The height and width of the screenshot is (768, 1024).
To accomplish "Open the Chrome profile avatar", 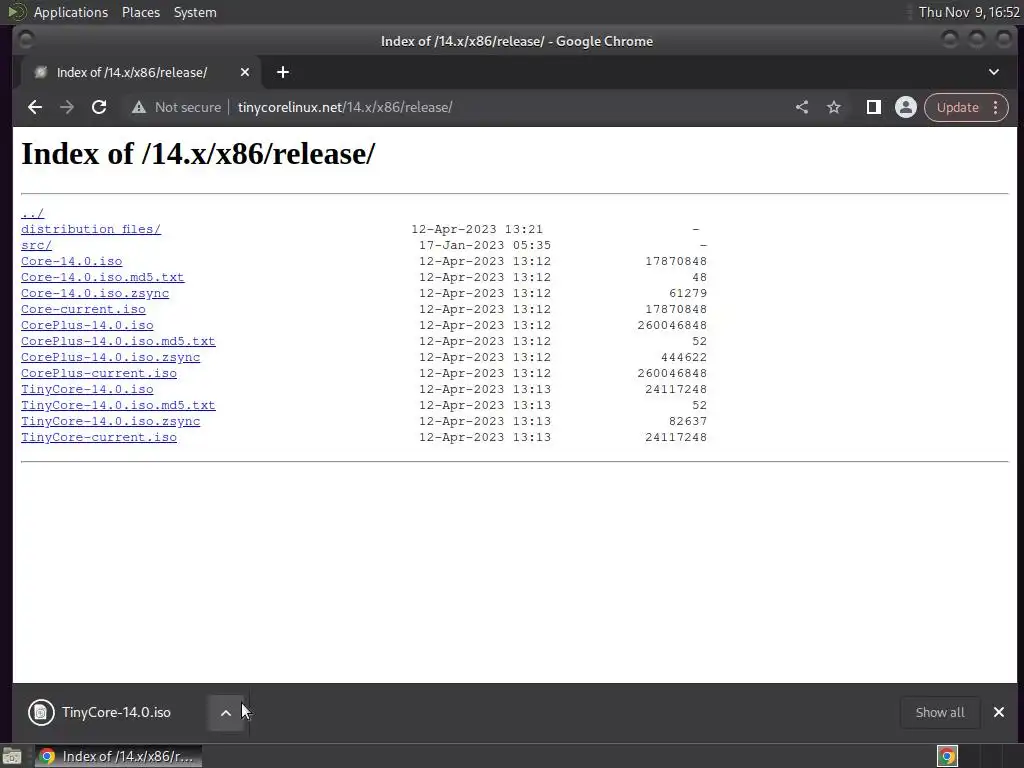I will 906,107.
